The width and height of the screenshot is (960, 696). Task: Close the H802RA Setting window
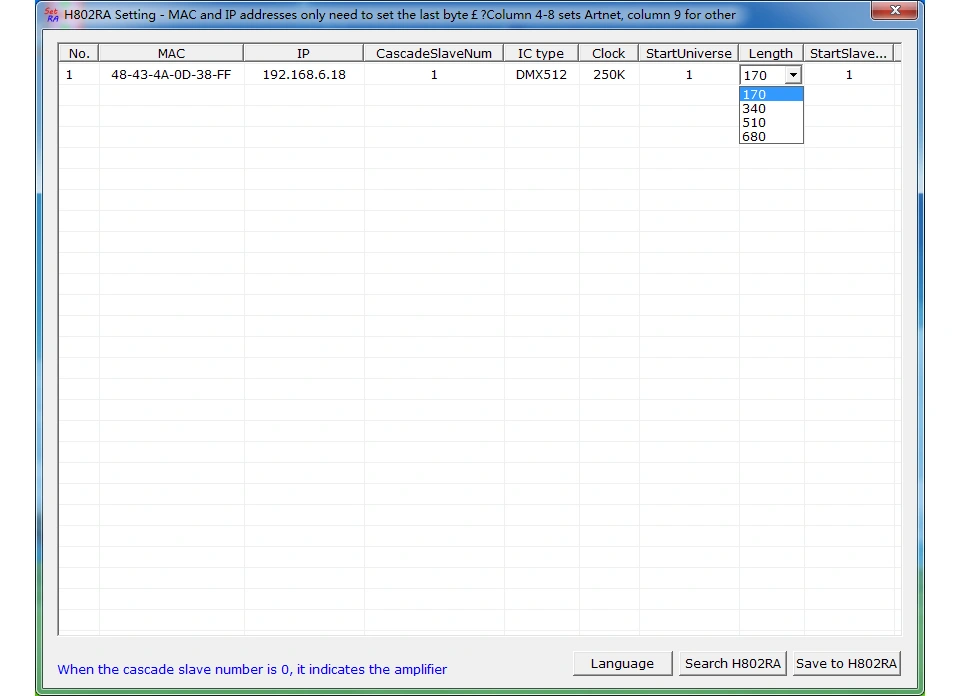tap(894, 10)
